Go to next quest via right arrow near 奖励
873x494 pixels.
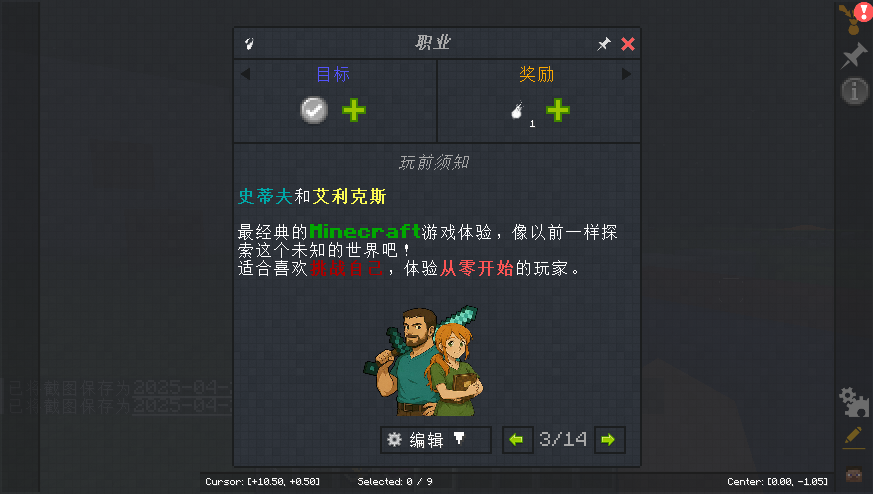(x=626, y=74)
